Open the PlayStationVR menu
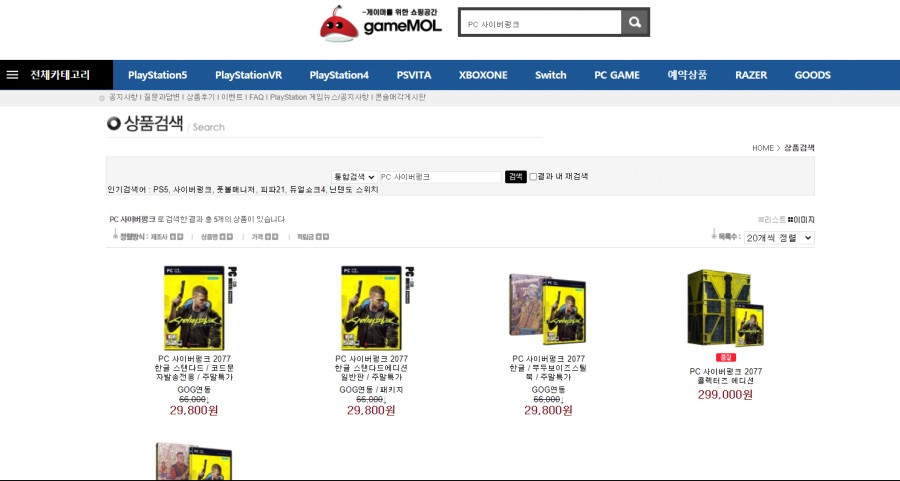Viewport: 900px width, 481px height. point(249,75)
